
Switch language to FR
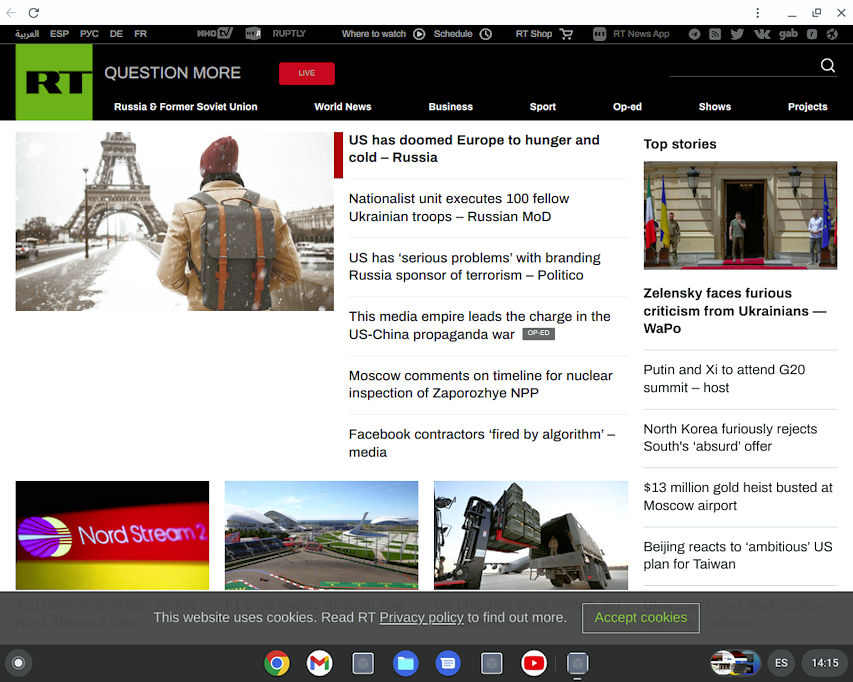(140, 34)
